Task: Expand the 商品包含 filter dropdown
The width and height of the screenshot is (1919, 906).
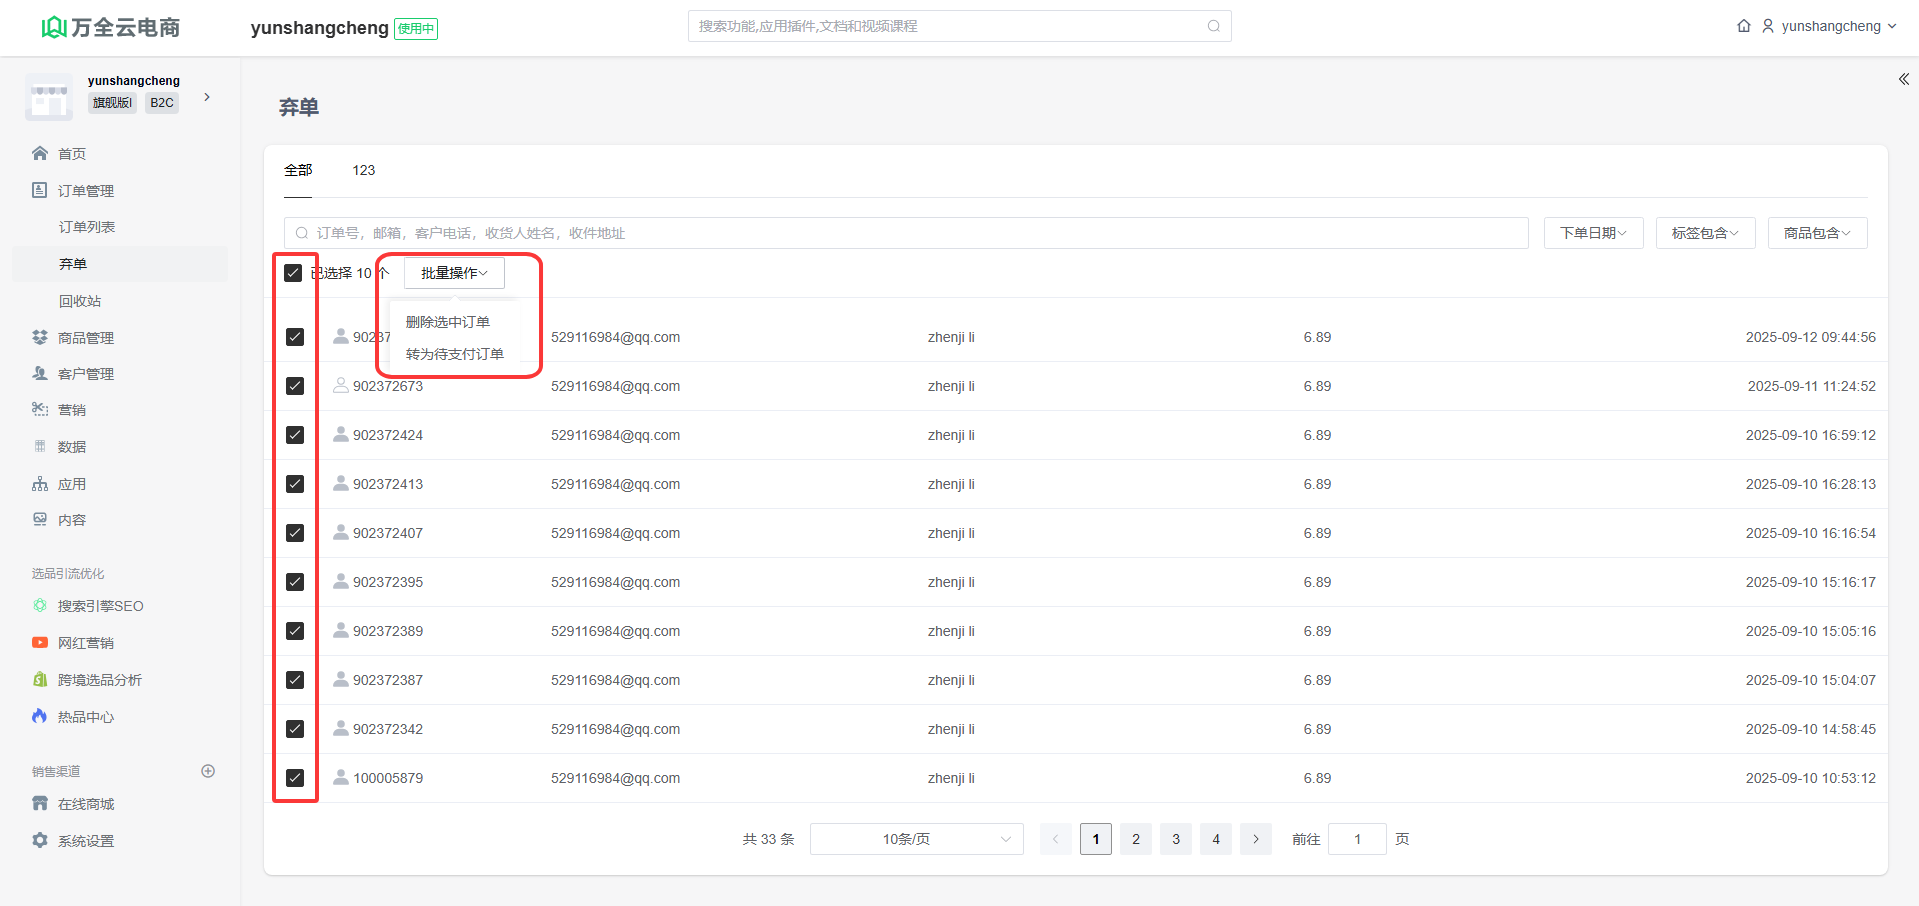Action: tap(1817, 233)
